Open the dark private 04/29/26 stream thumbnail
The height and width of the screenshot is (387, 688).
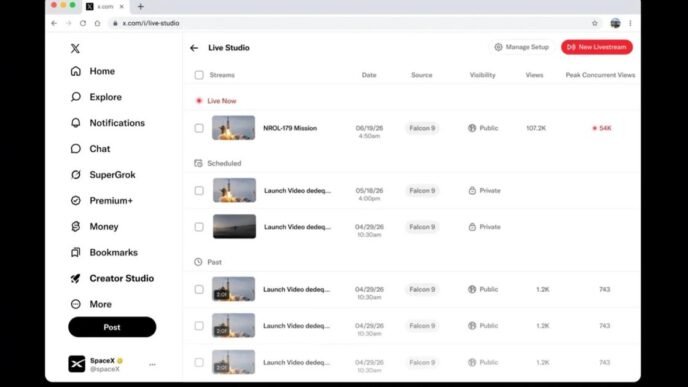tap(234, 226)
